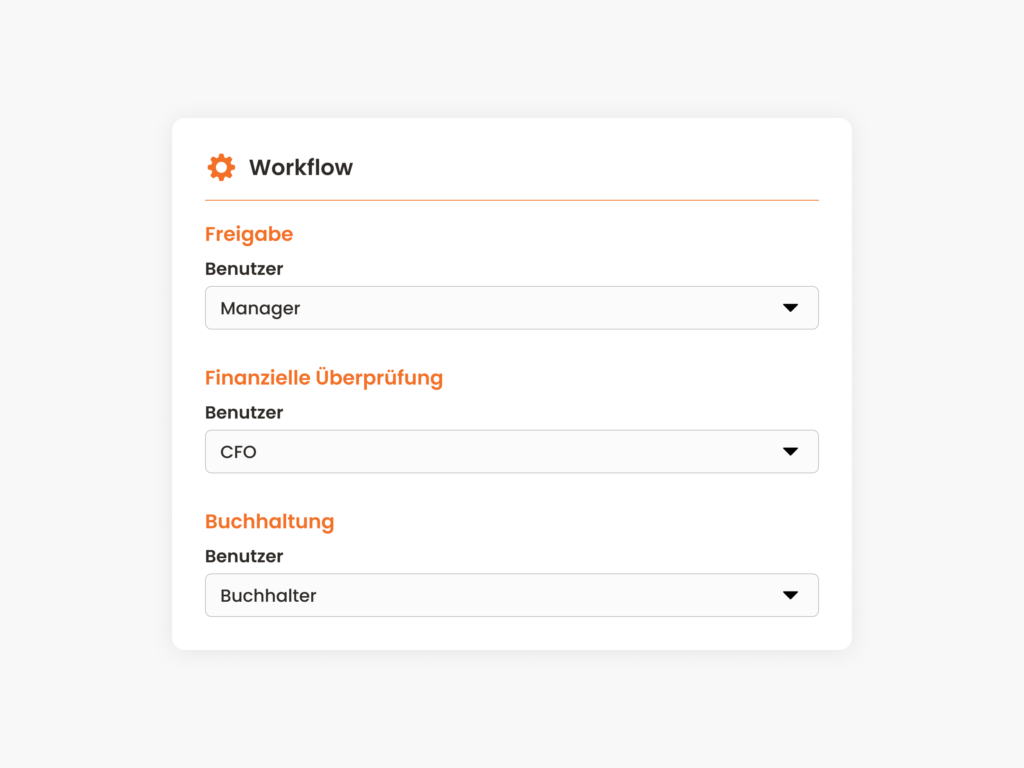Click the Benutzer label under Freigabe

click(x=244, y=268)
